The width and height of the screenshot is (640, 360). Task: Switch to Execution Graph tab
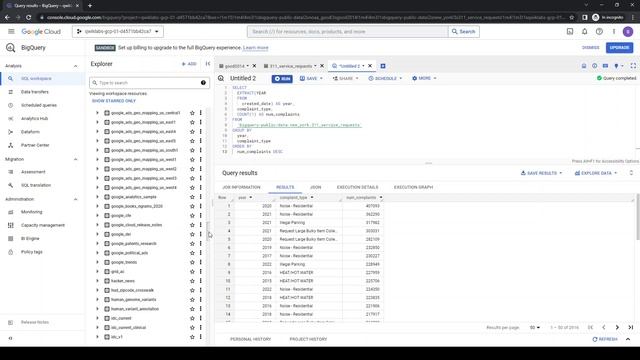(x=413, y=187)
